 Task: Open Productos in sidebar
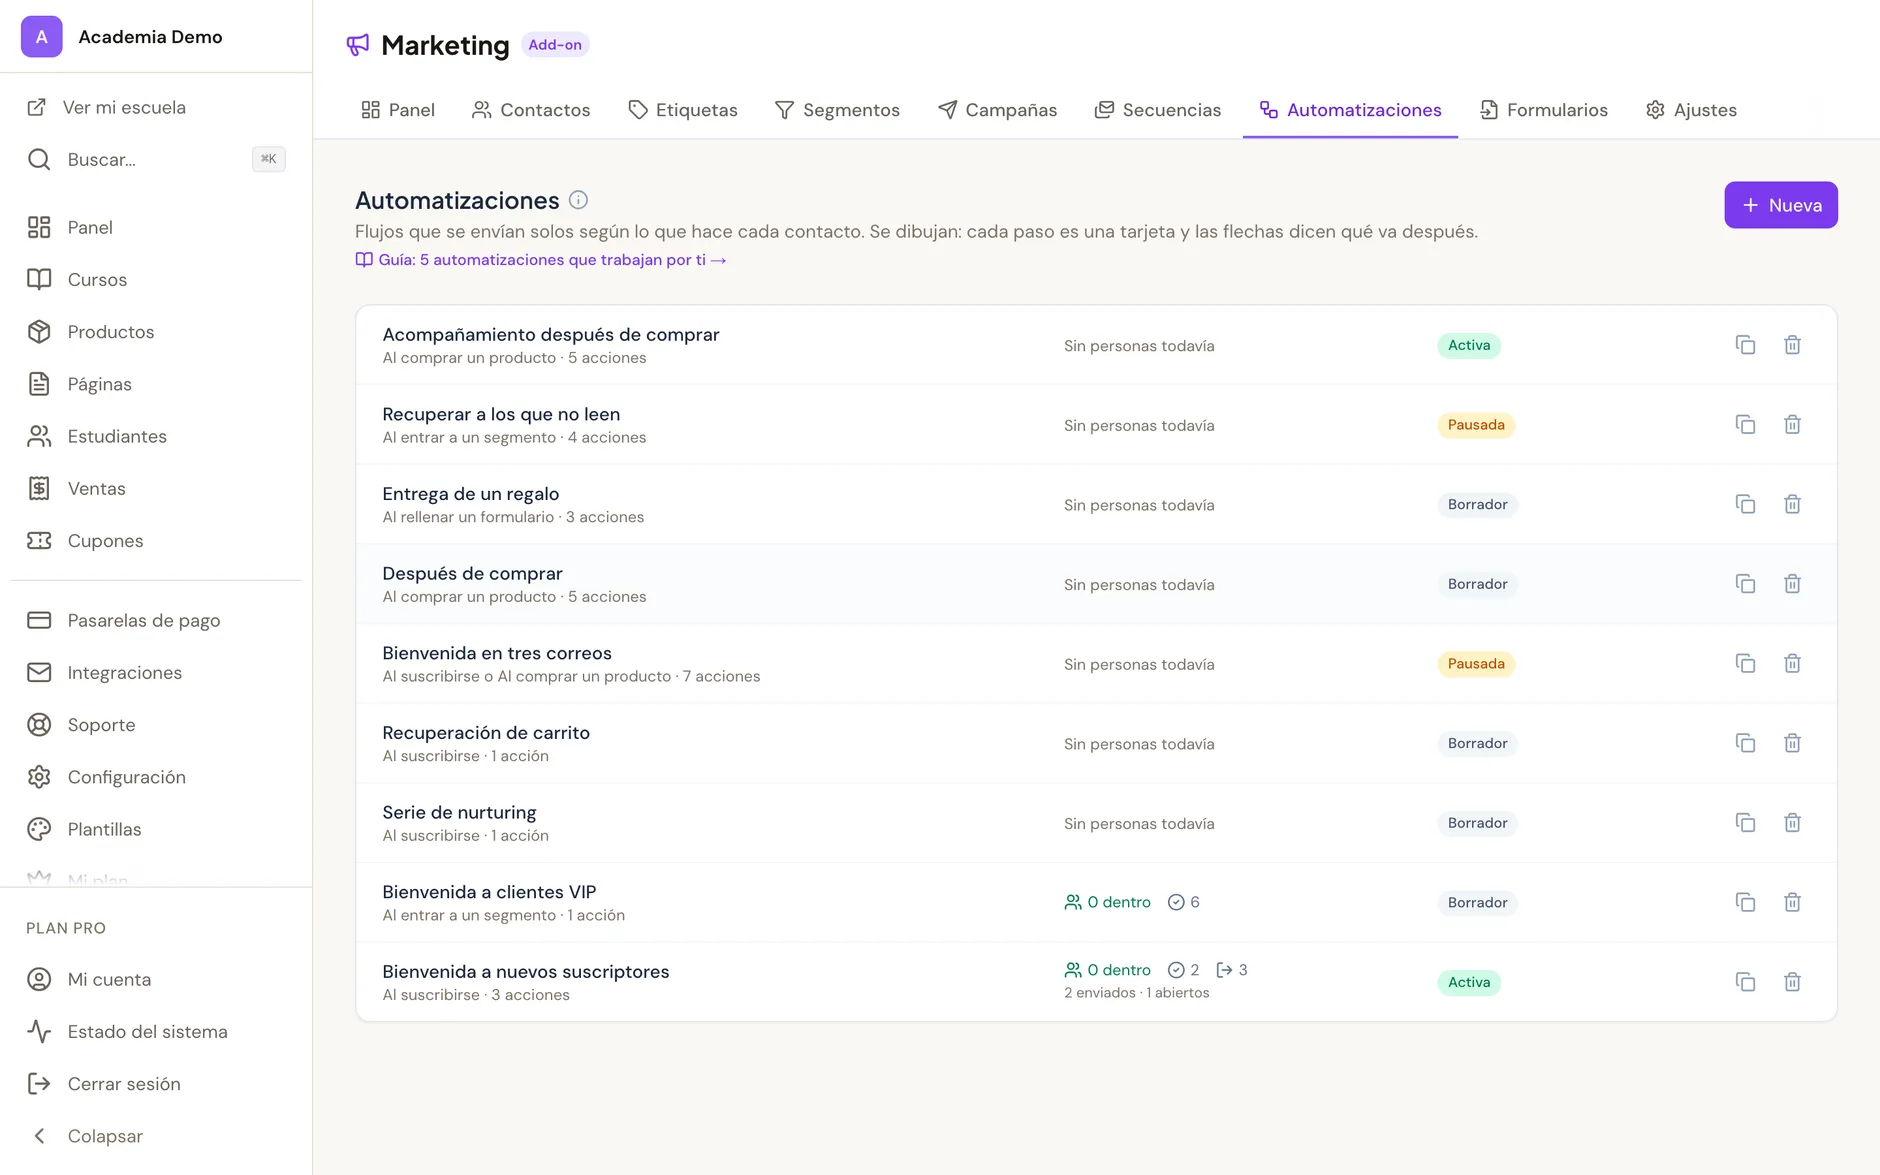click(156, 331)
